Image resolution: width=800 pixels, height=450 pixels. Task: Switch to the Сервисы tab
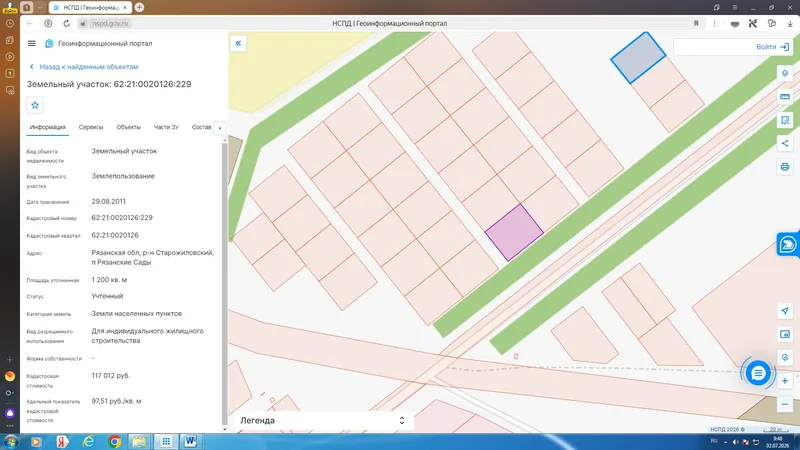[x=91, y=127]
